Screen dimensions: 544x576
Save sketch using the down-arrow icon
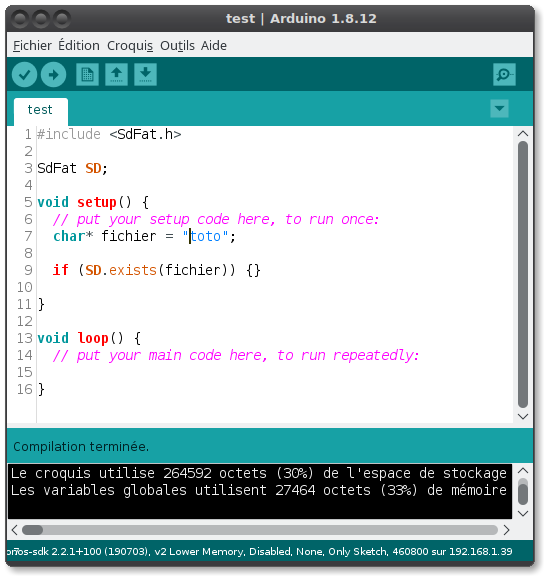coord(145,75)
